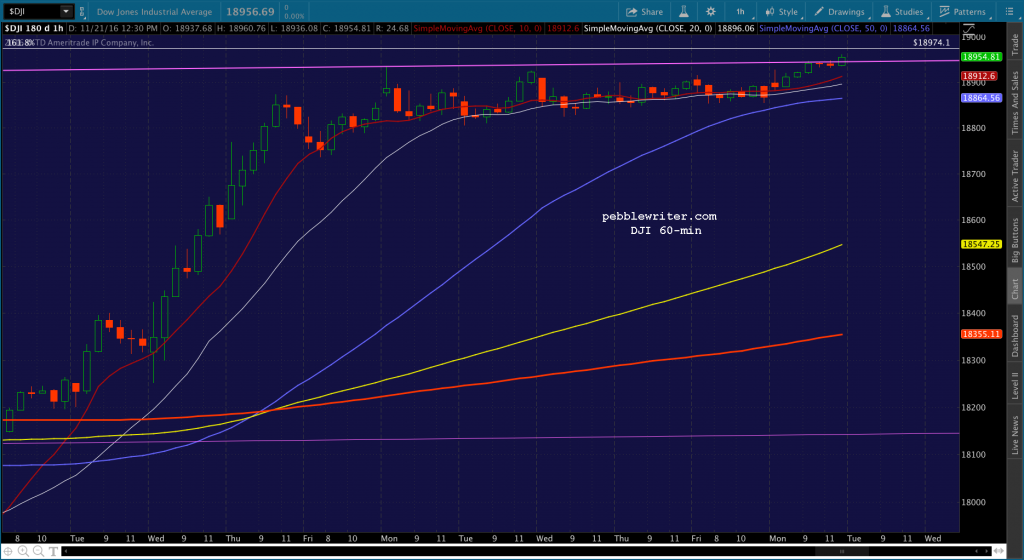This screenshot has height=560, width=1024.
Task: Click the 161.8% Fibonacci level label
Action: click(x=21, y=42)
